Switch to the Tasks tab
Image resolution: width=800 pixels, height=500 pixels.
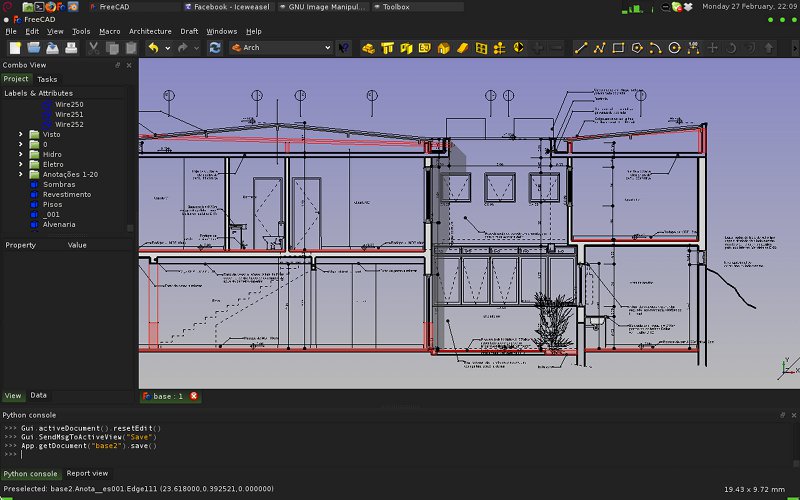pyautogui.click(x=47, y=79)
